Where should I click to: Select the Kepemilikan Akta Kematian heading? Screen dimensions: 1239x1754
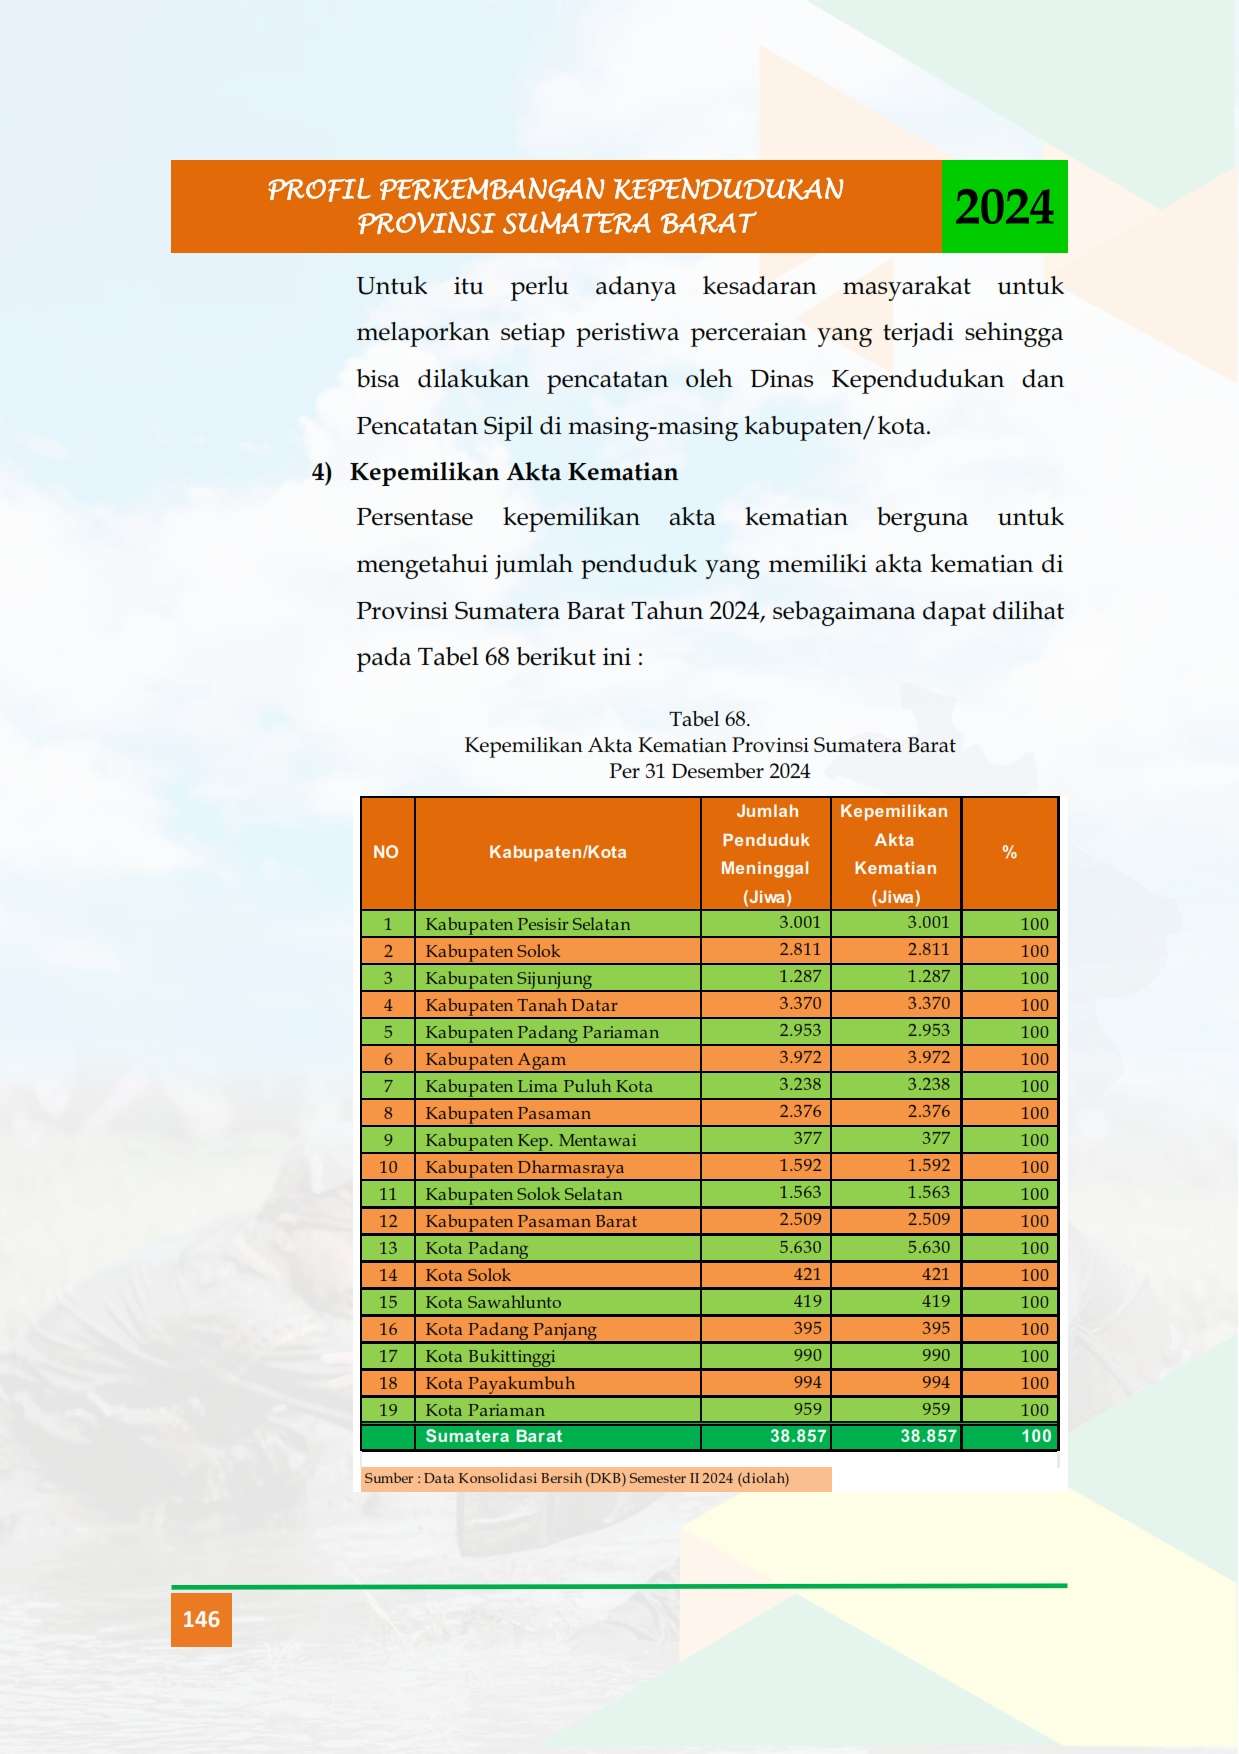tap(514, 472)
